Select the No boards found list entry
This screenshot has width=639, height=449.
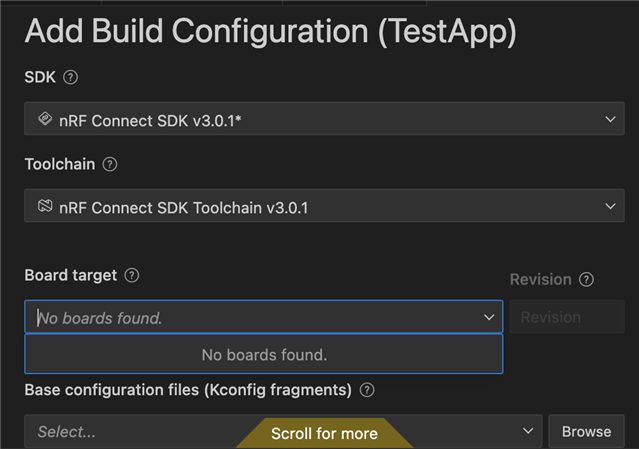264,354
